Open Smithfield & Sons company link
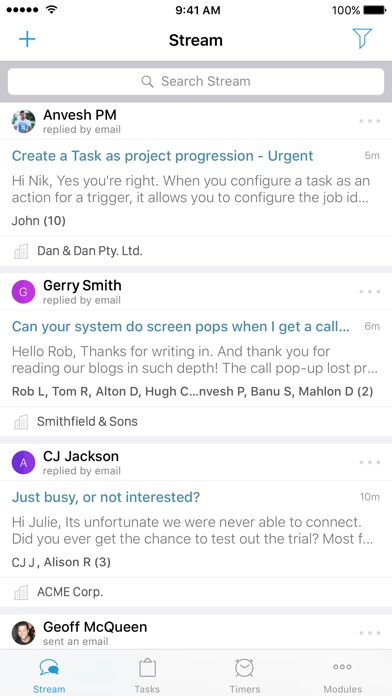This screenshot has width=392, height=696. tap(87, 421)
